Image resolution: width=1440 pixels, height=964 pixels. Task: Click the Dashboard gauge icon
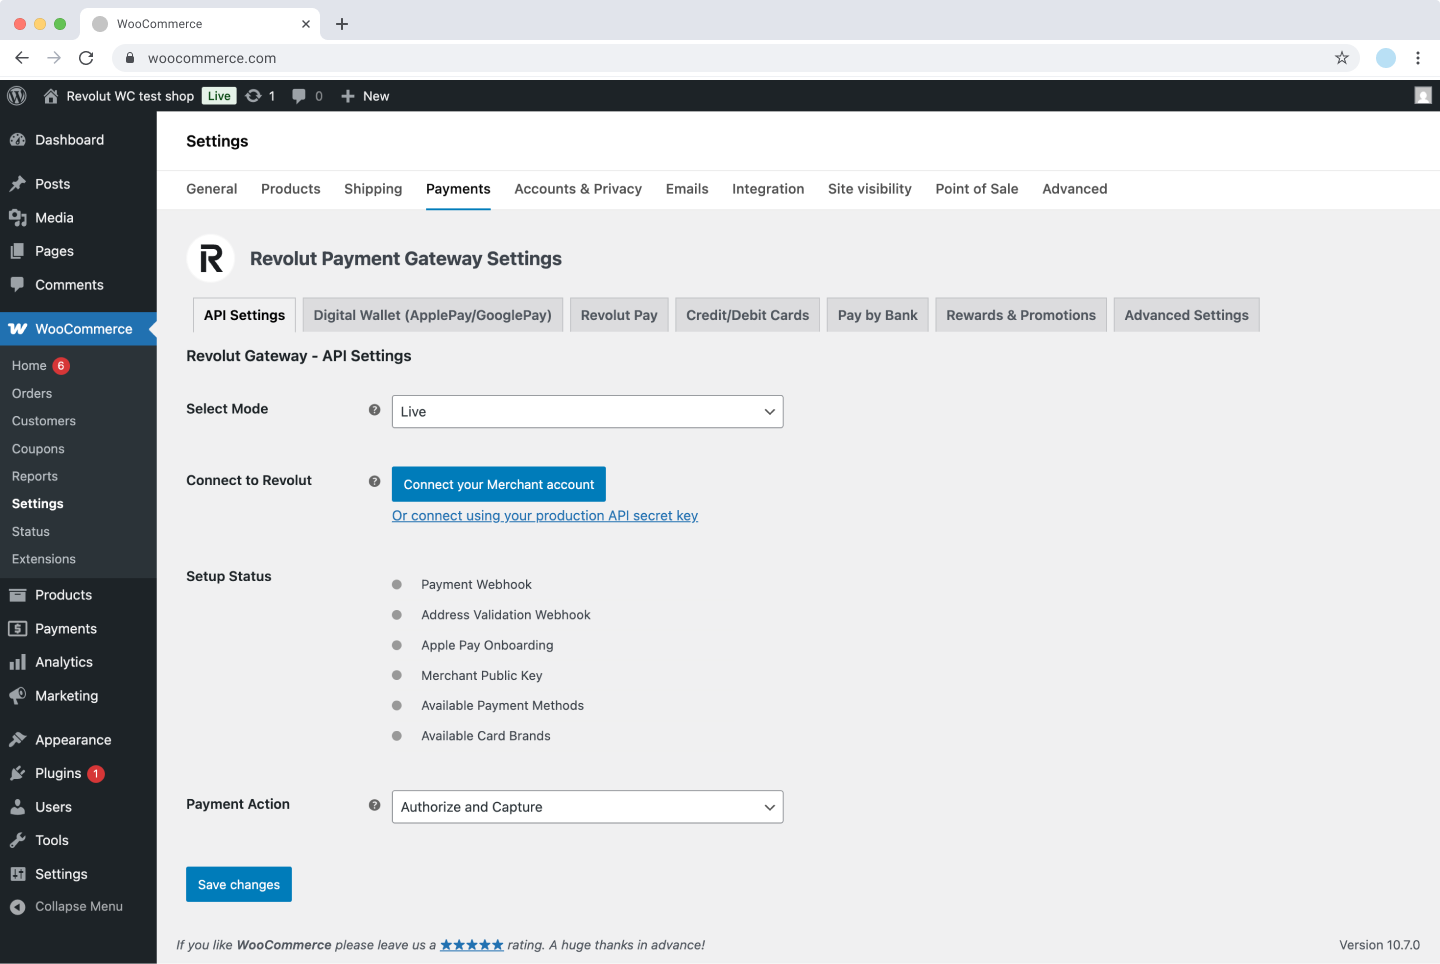[x=17, y=140]
